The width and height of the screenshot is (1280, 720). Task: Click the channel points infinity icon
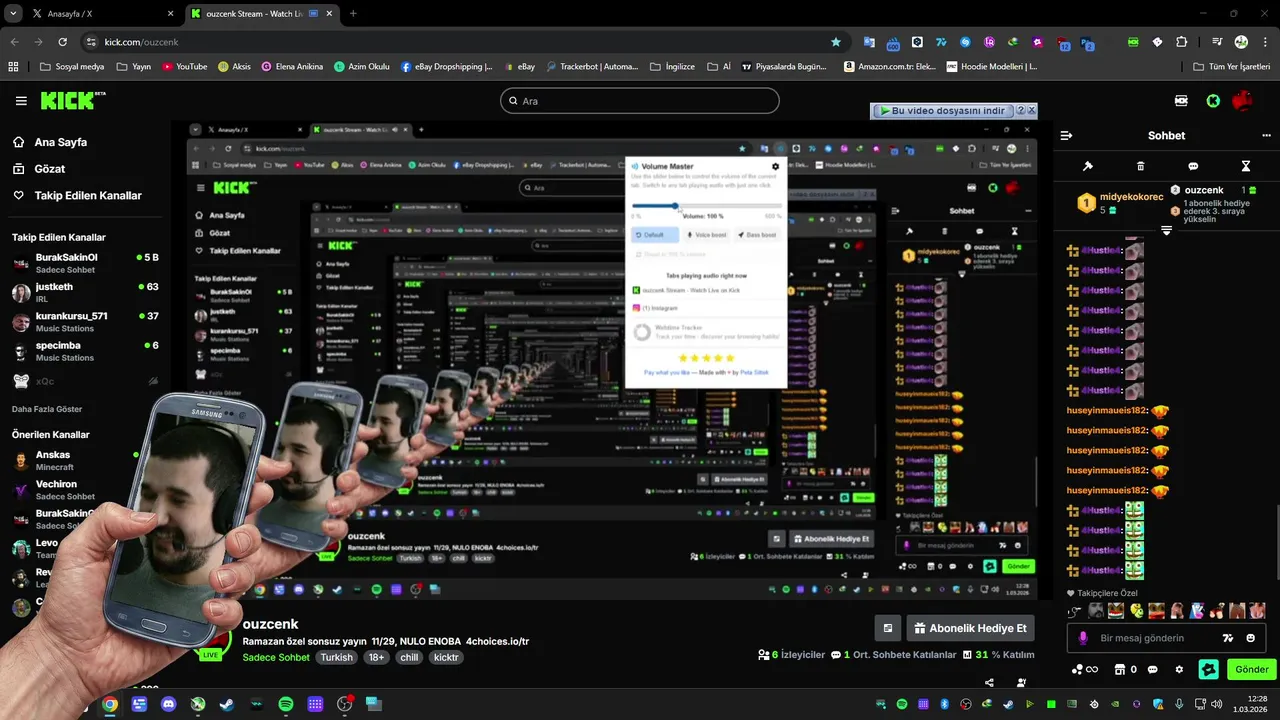point(1085,669)
